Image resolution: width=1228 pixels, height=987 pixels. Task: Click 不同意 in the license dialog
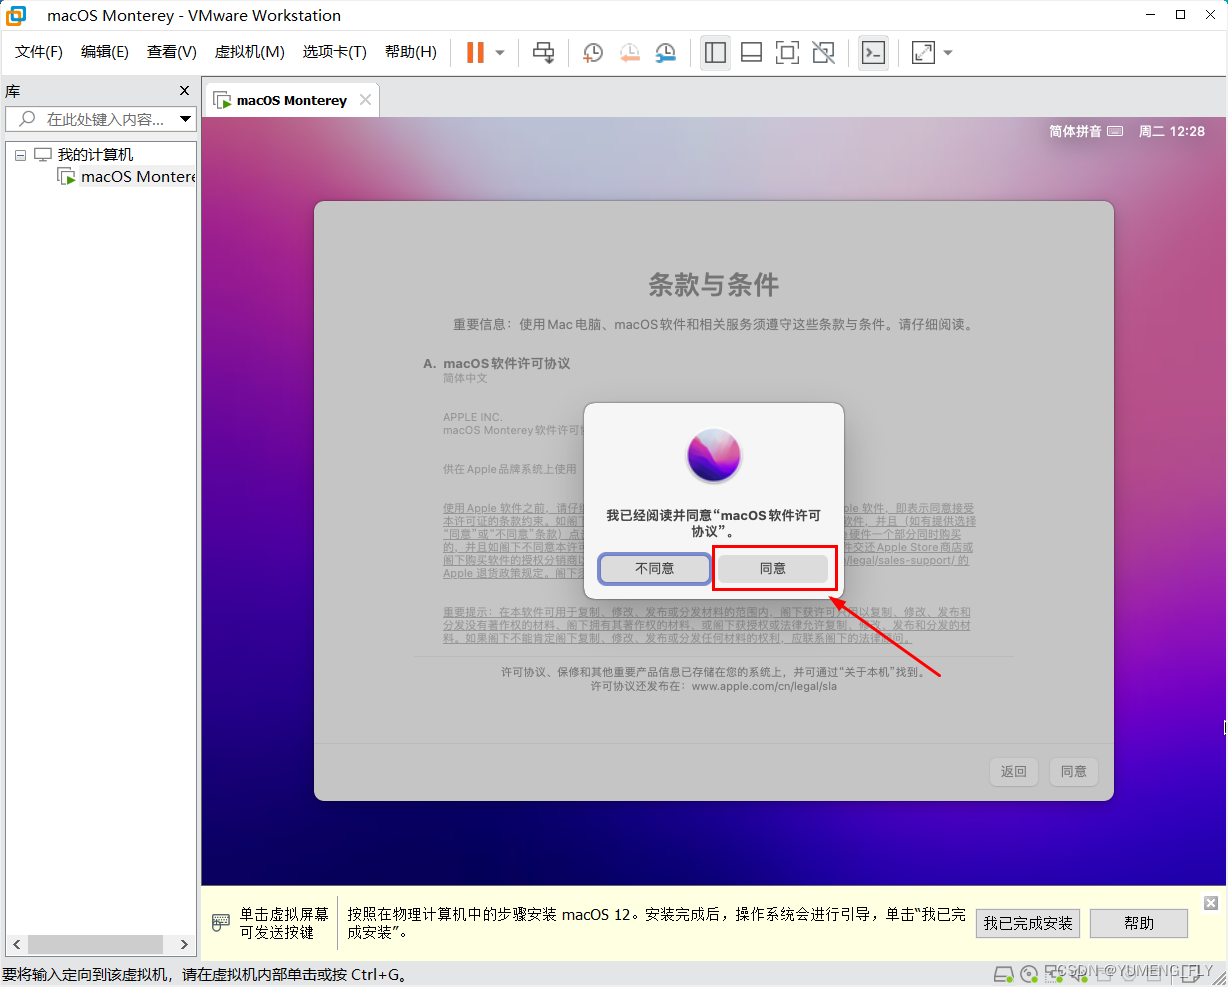click(655, 568)
